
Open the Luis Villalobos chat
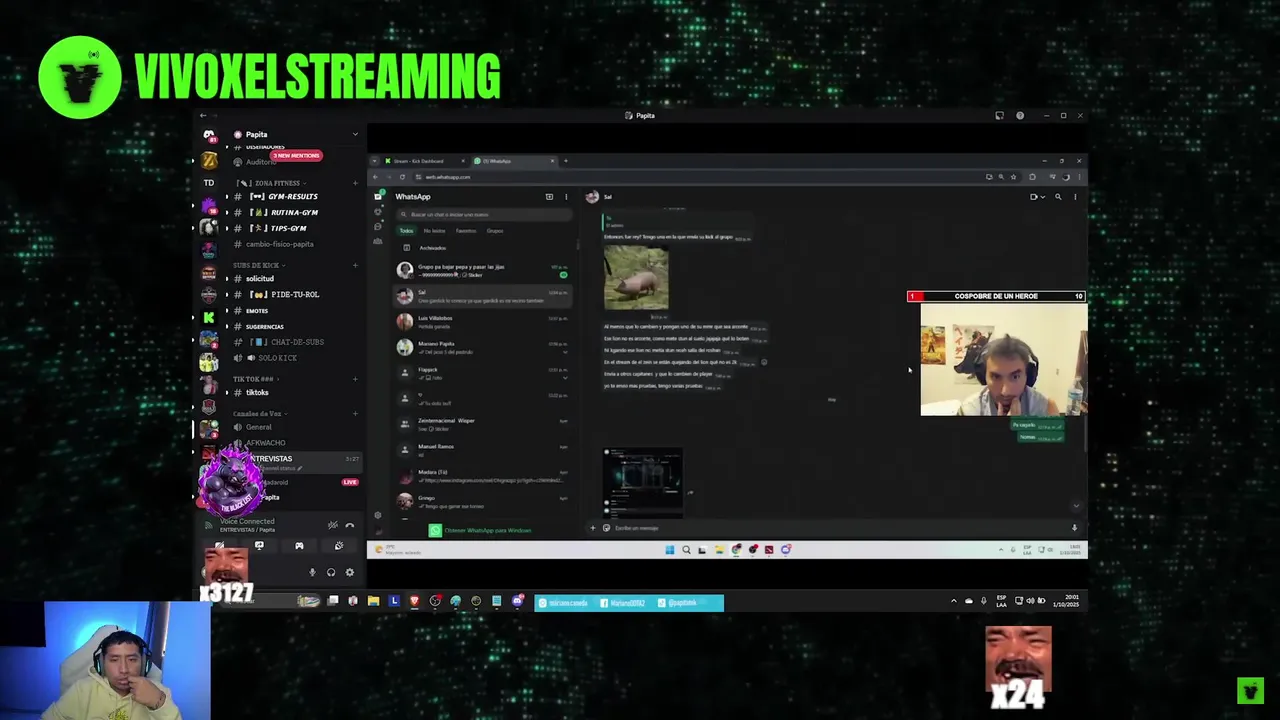click(x=484, y=322)
